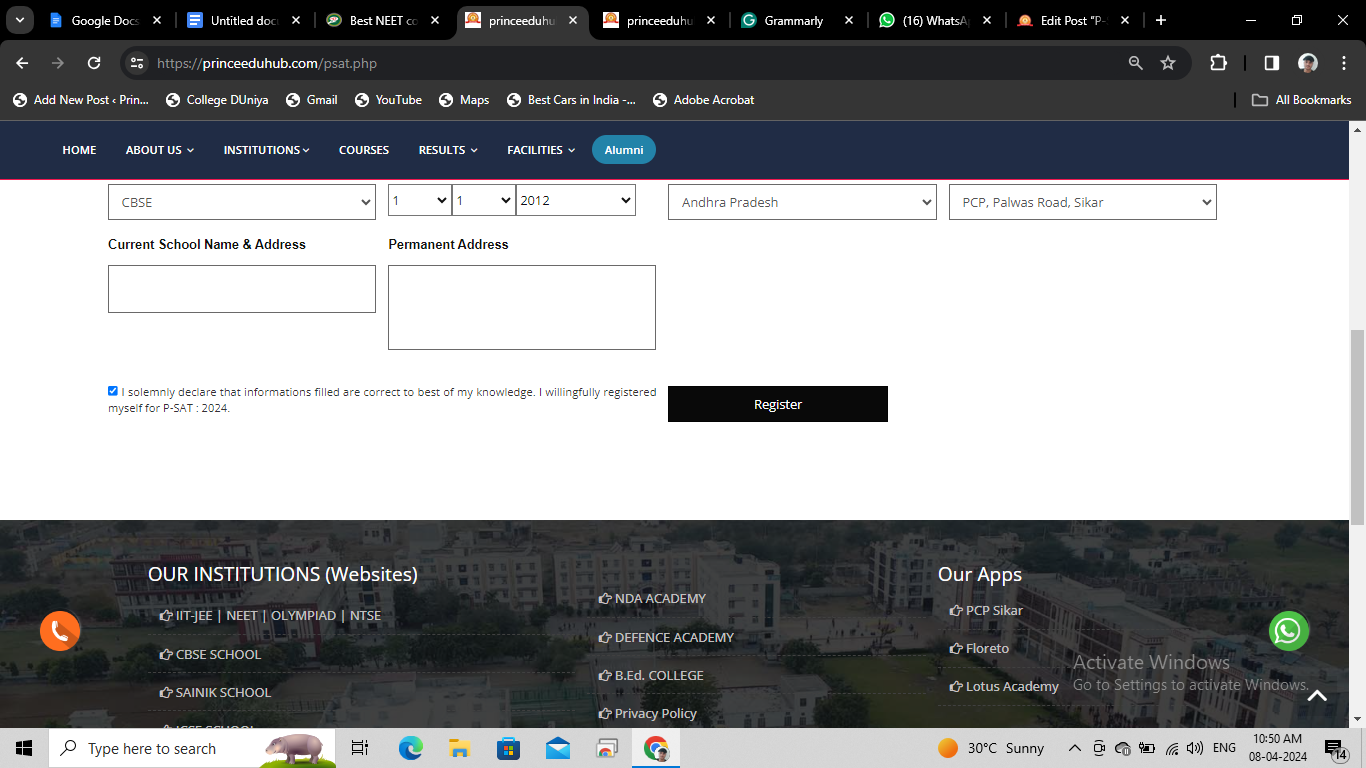Uncheck the P-SAT declaration checkbox
This screenshot has height=768, width=1366.
click(112, 390)
